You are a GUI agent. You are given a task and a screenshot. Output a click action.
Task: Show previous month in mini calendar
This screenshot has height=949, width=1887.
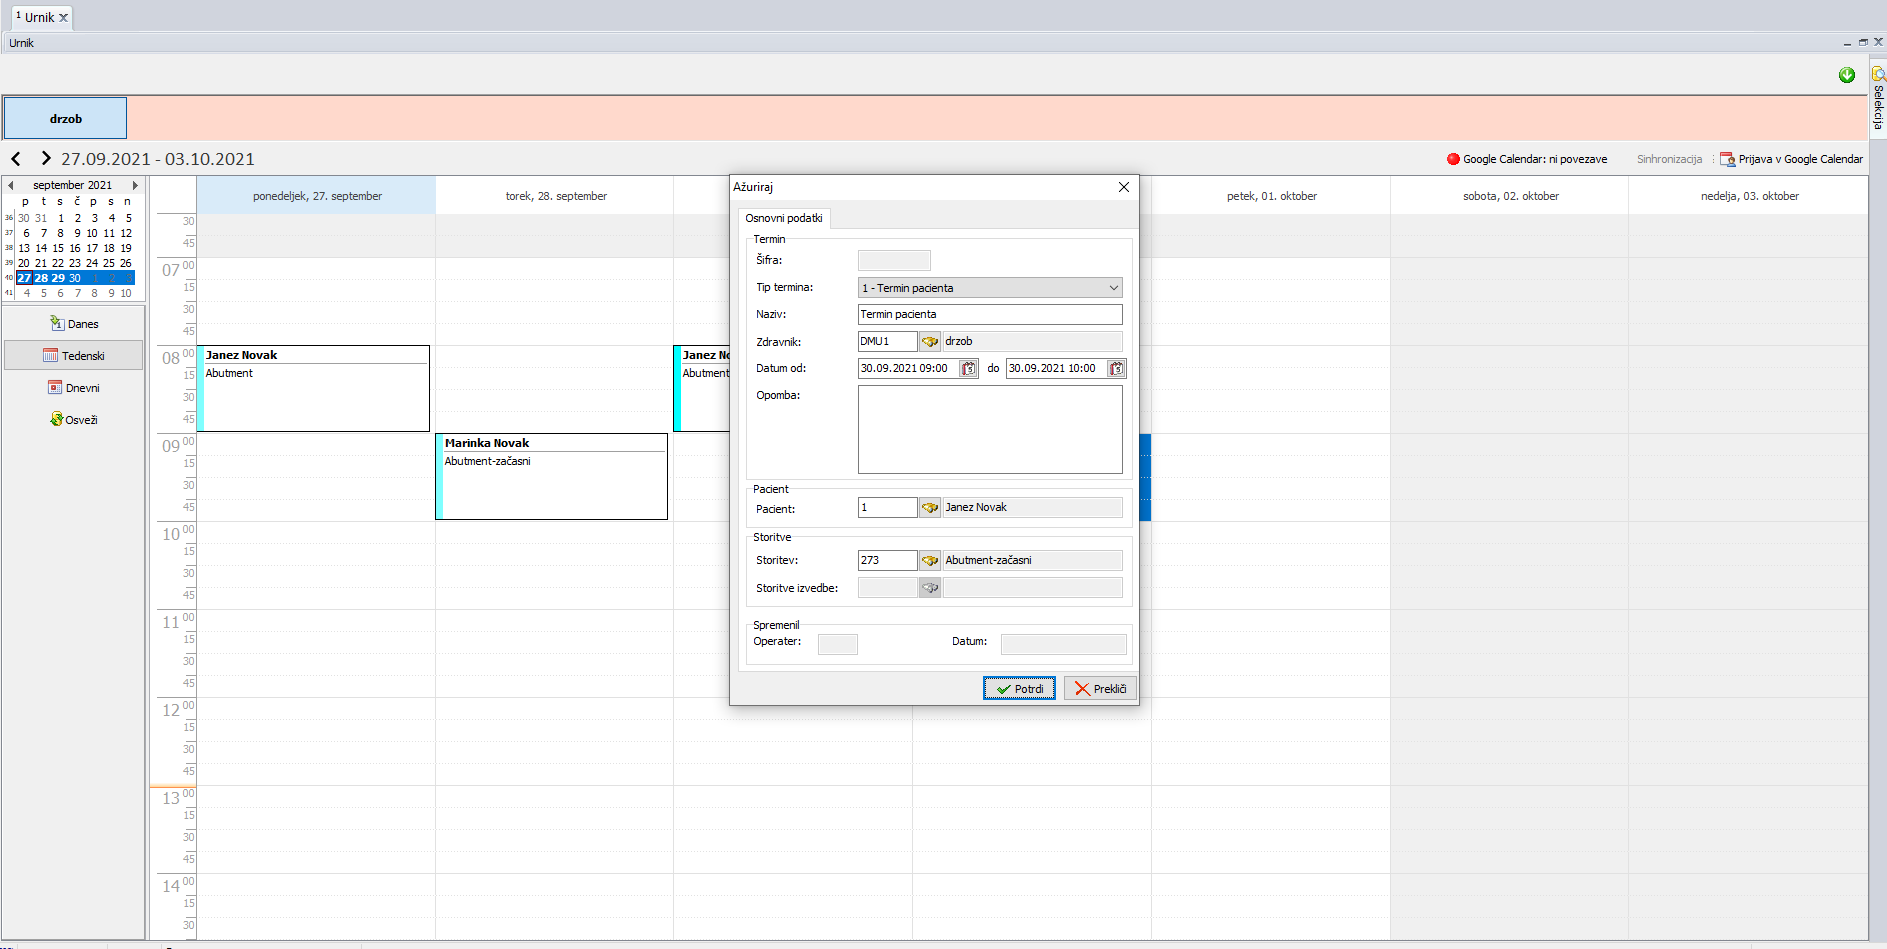point(11,186)
